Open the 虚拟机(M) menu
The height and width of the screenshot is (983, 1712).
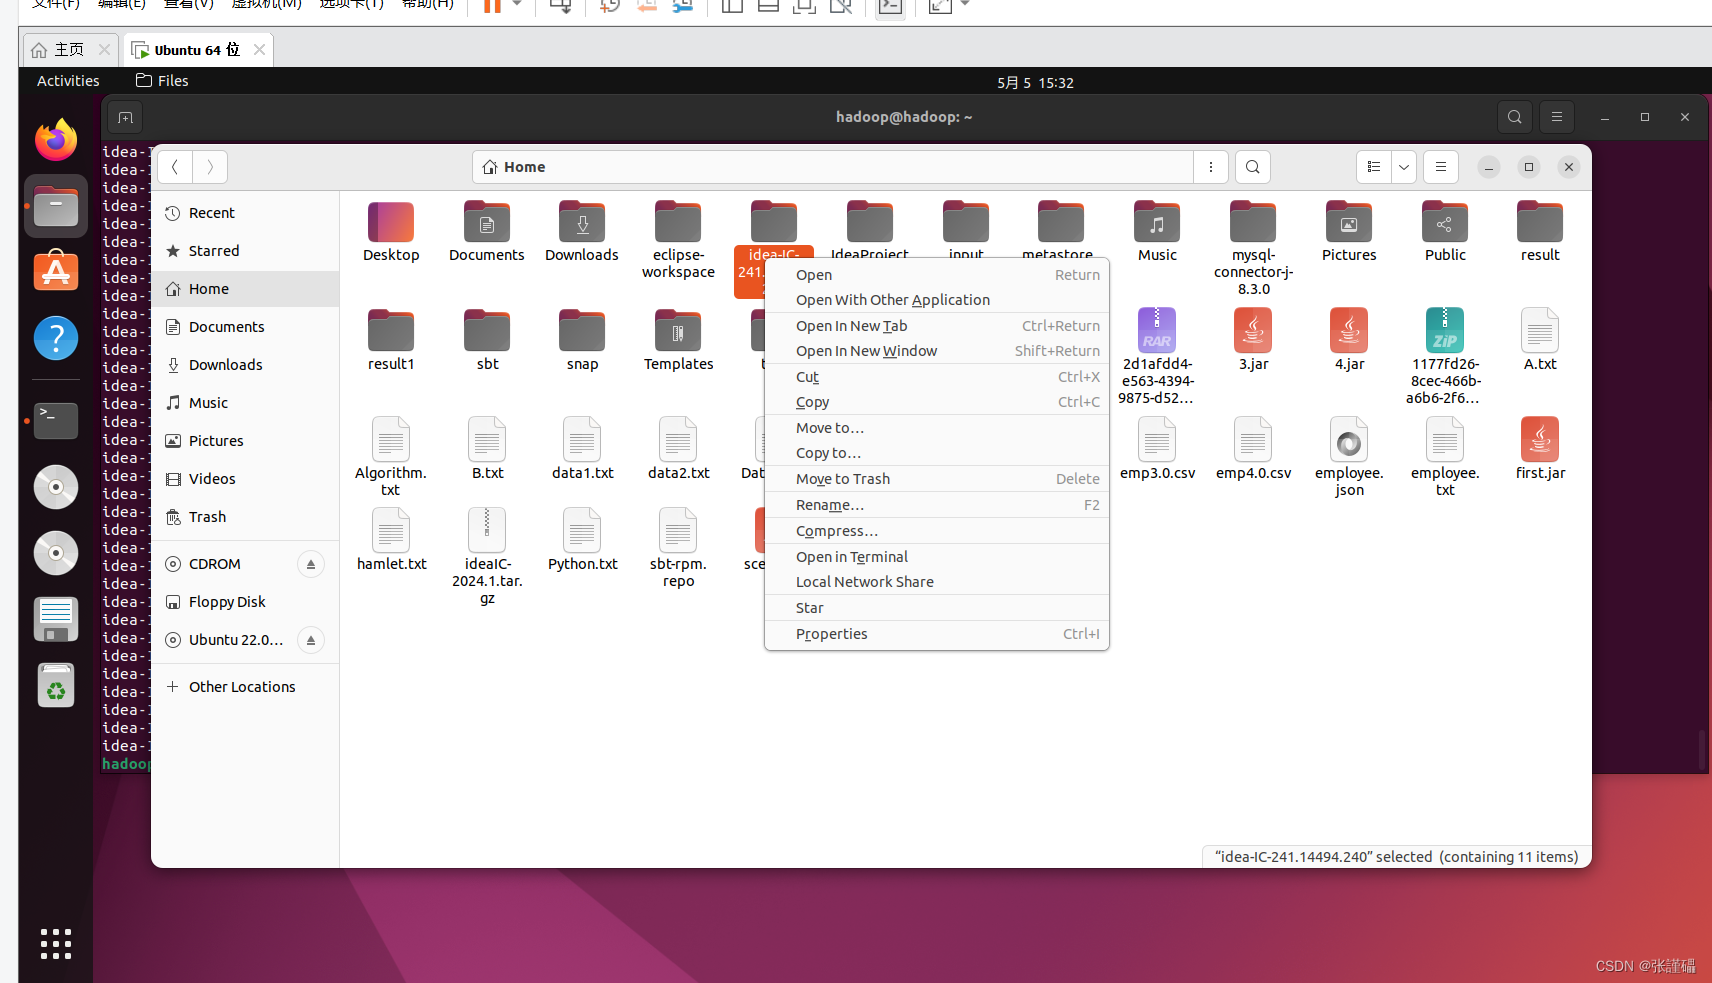coord(266,5)
